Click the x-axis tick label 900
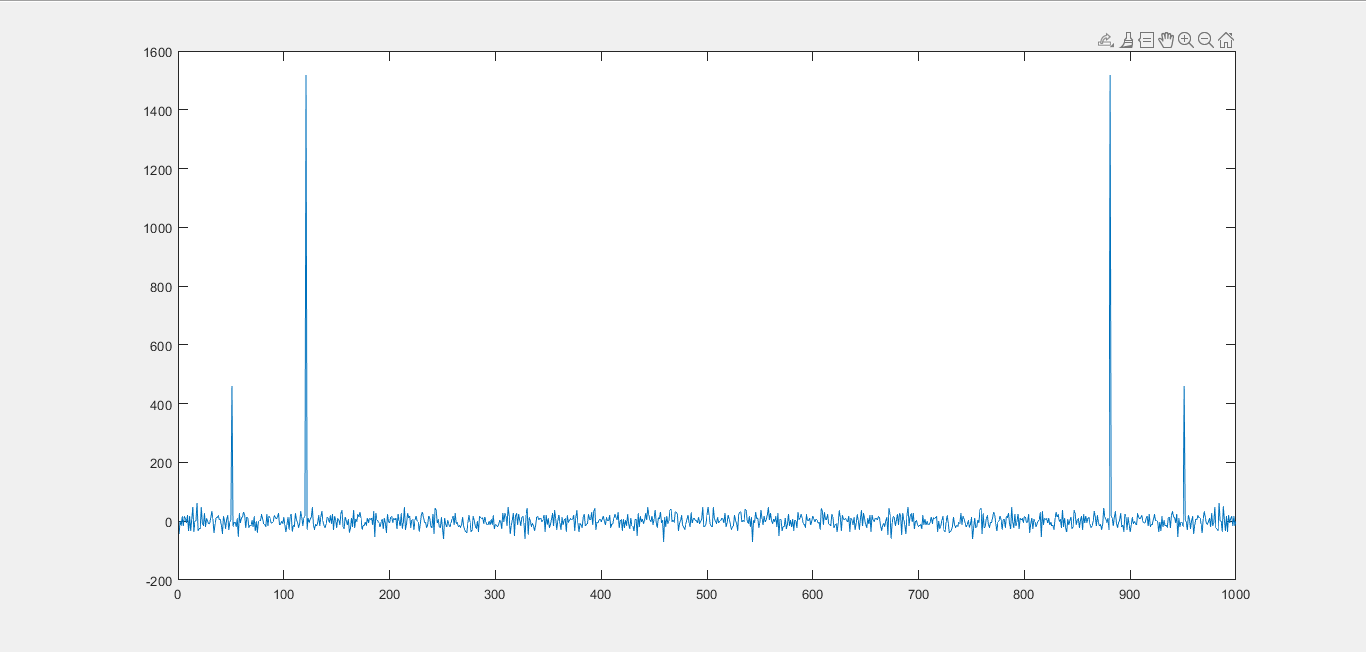This screenshot has width=1366, height=652. click(1130, 594)
